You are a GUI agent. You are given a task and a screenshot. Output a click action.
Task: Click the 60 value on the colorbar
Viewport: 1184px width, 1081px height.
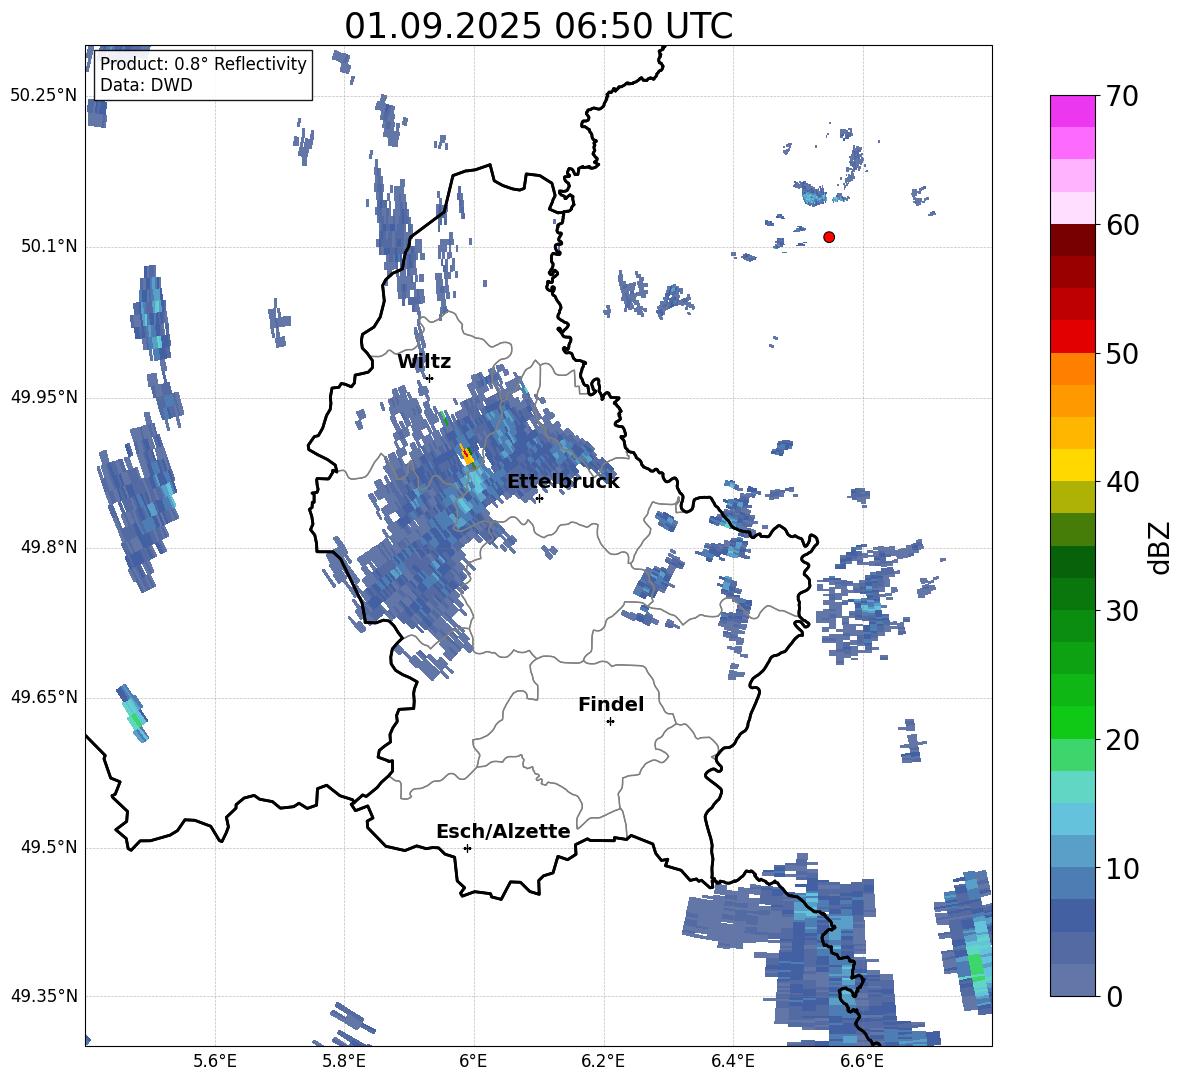[1122, 225]
